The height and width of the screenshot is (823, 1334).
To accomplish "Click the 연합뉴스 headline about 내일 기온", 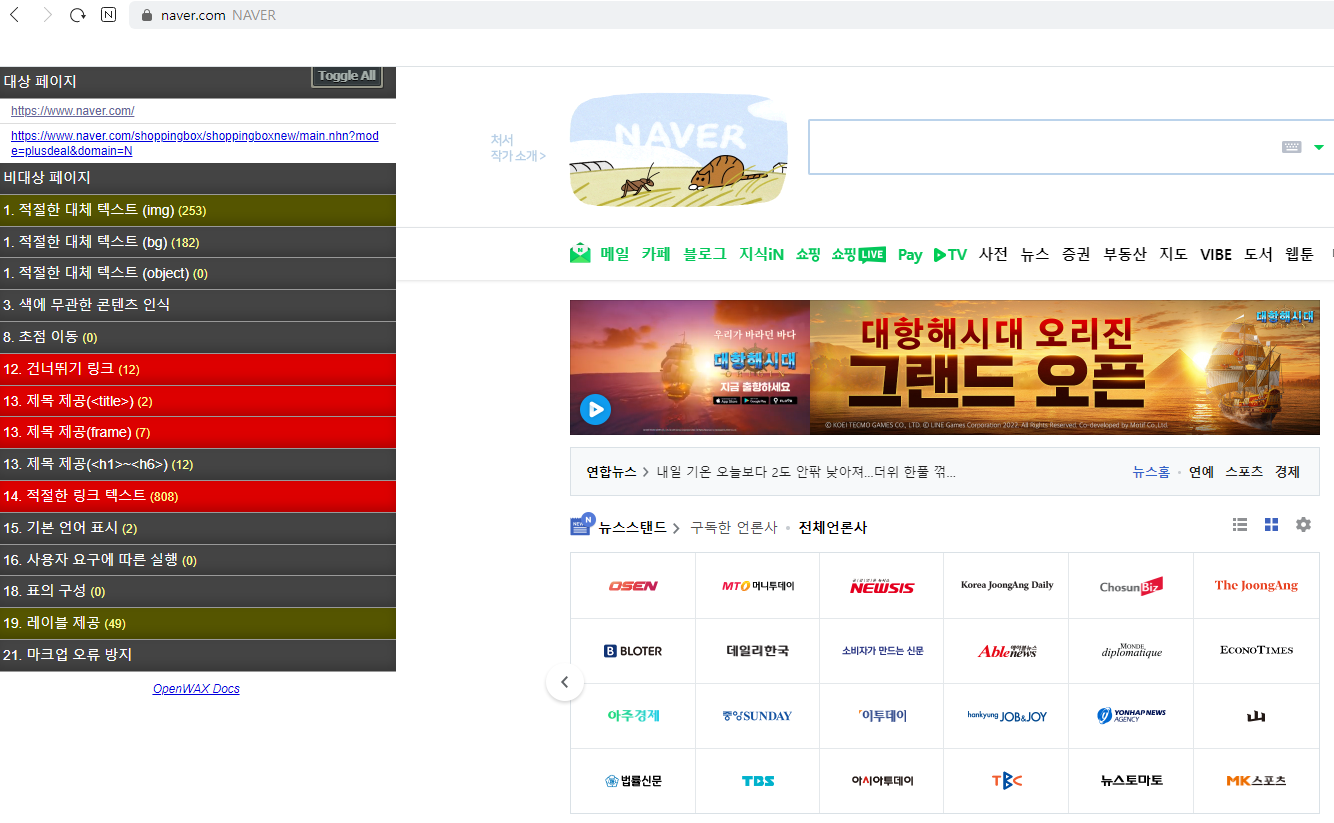I will click(x=806, y=472).
